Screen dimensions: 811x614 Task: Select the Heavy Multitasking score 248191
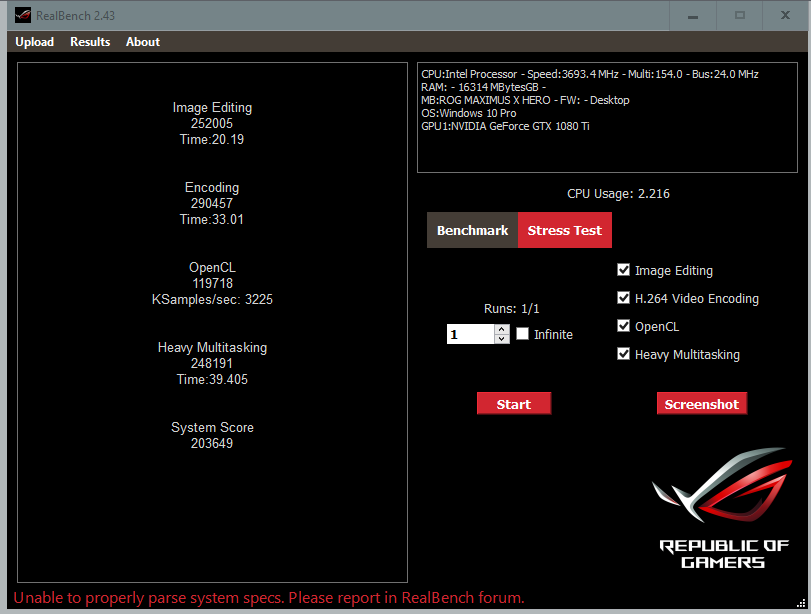212,364
